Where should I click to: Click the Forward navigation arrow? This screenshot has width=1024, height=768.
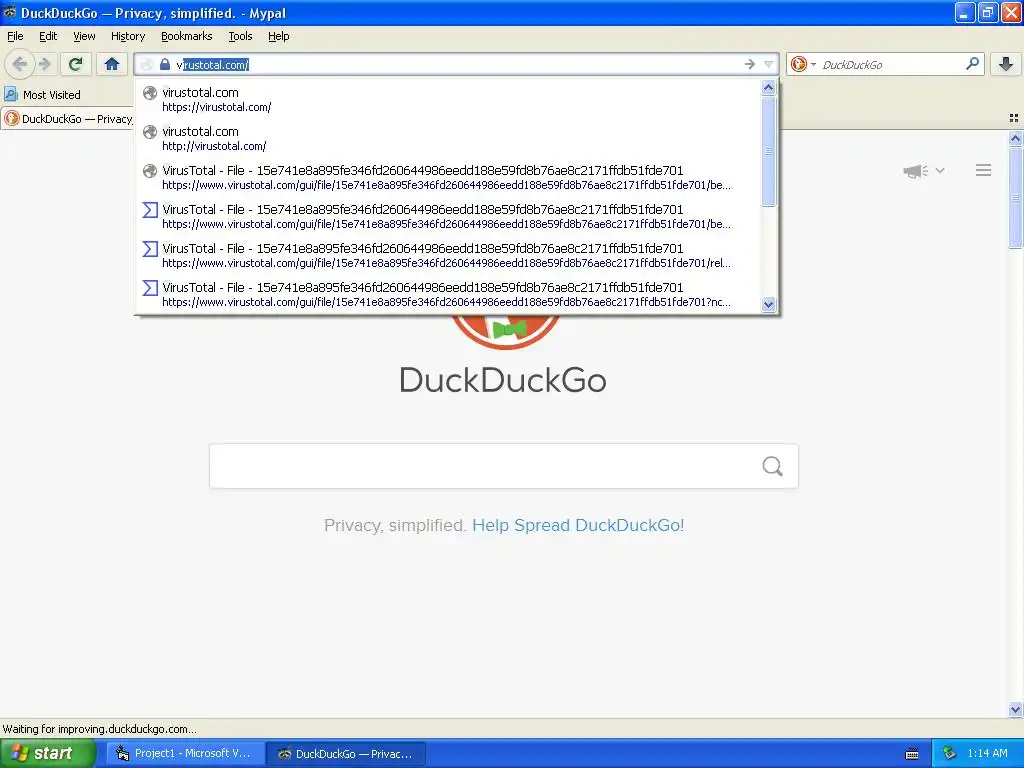pos(44,64)
